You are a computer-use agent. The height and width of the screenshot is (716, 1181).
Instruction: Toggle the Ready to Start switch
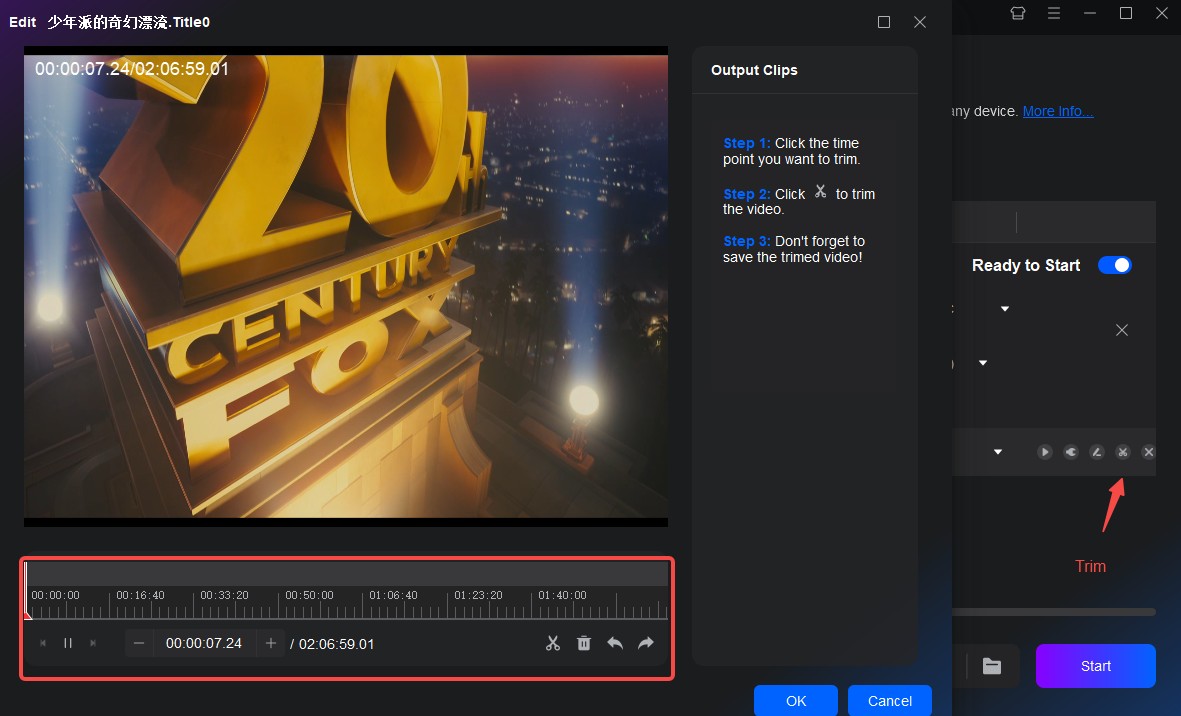[x=1114, y=264]
